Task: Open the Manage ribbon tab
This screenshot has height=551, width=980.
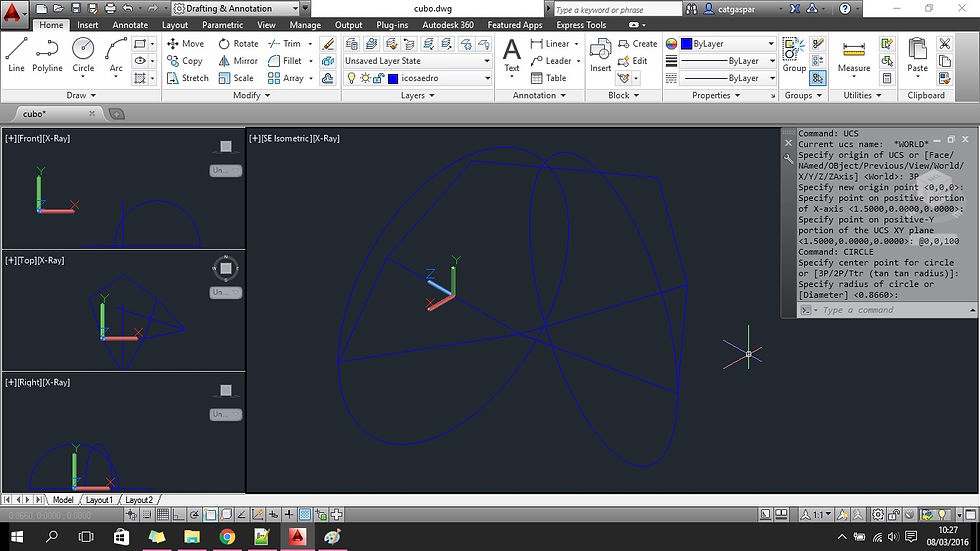Action: [306, 25]
